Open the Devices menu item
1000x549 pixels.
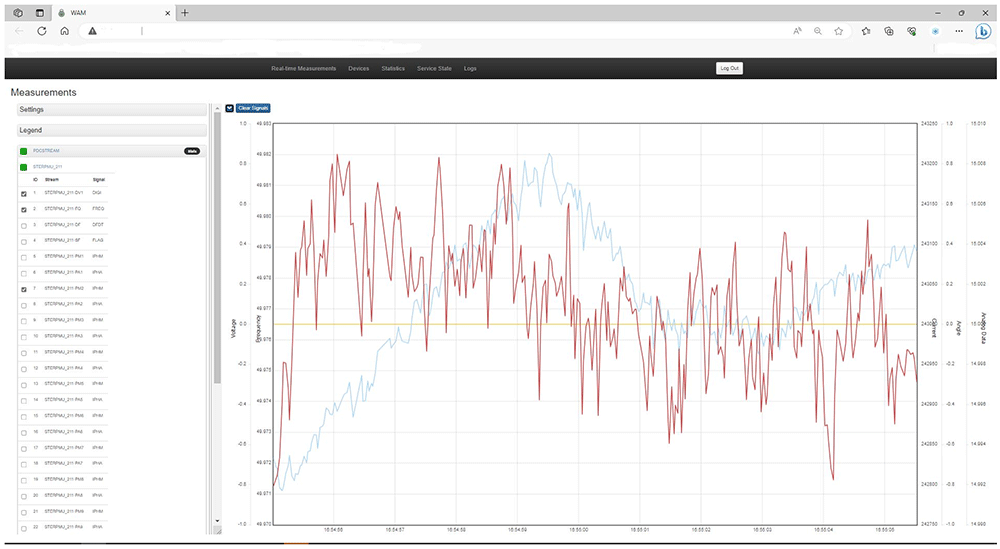tap(358, 68)
